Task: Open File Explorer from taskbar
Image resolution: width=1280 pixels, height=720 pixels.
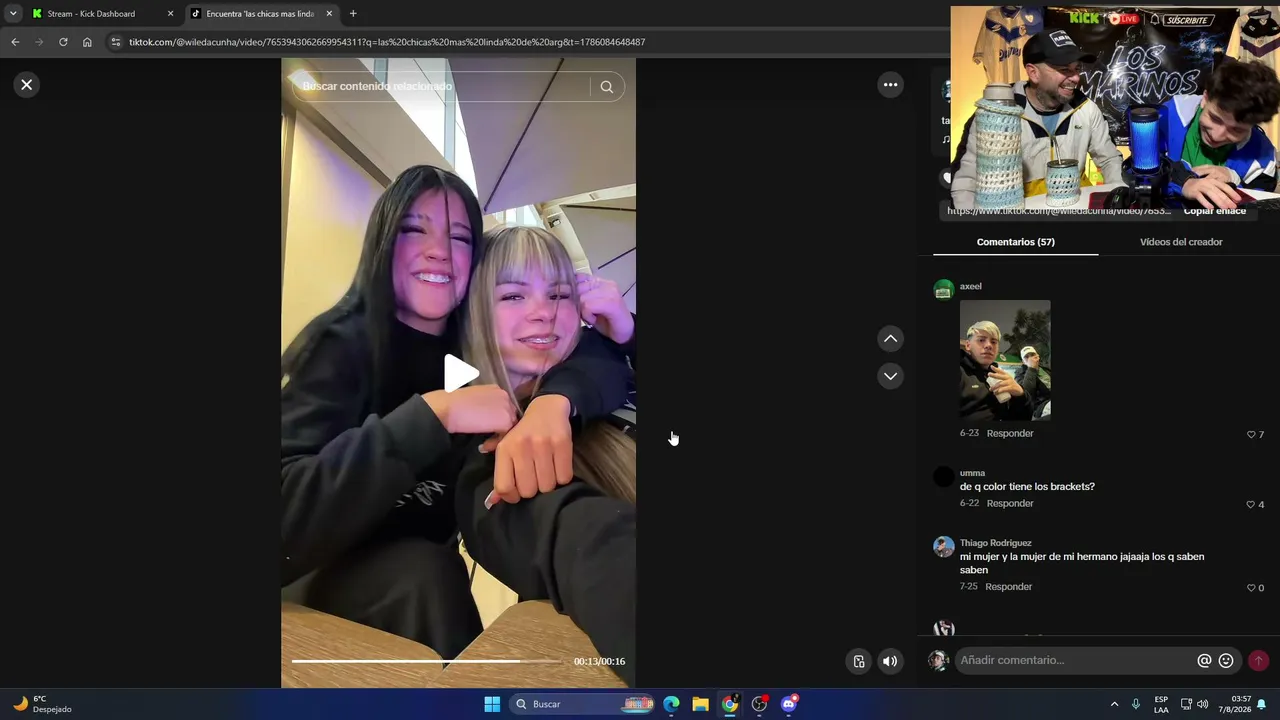Action: 700,704
